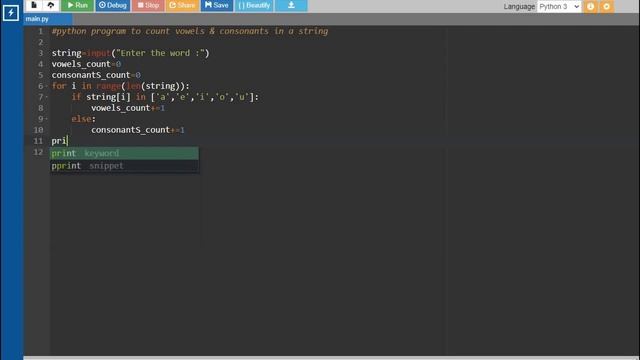Collapse the if block fold arrow on line 7
The width and height of the screenshot is (640, 360).
47,97
